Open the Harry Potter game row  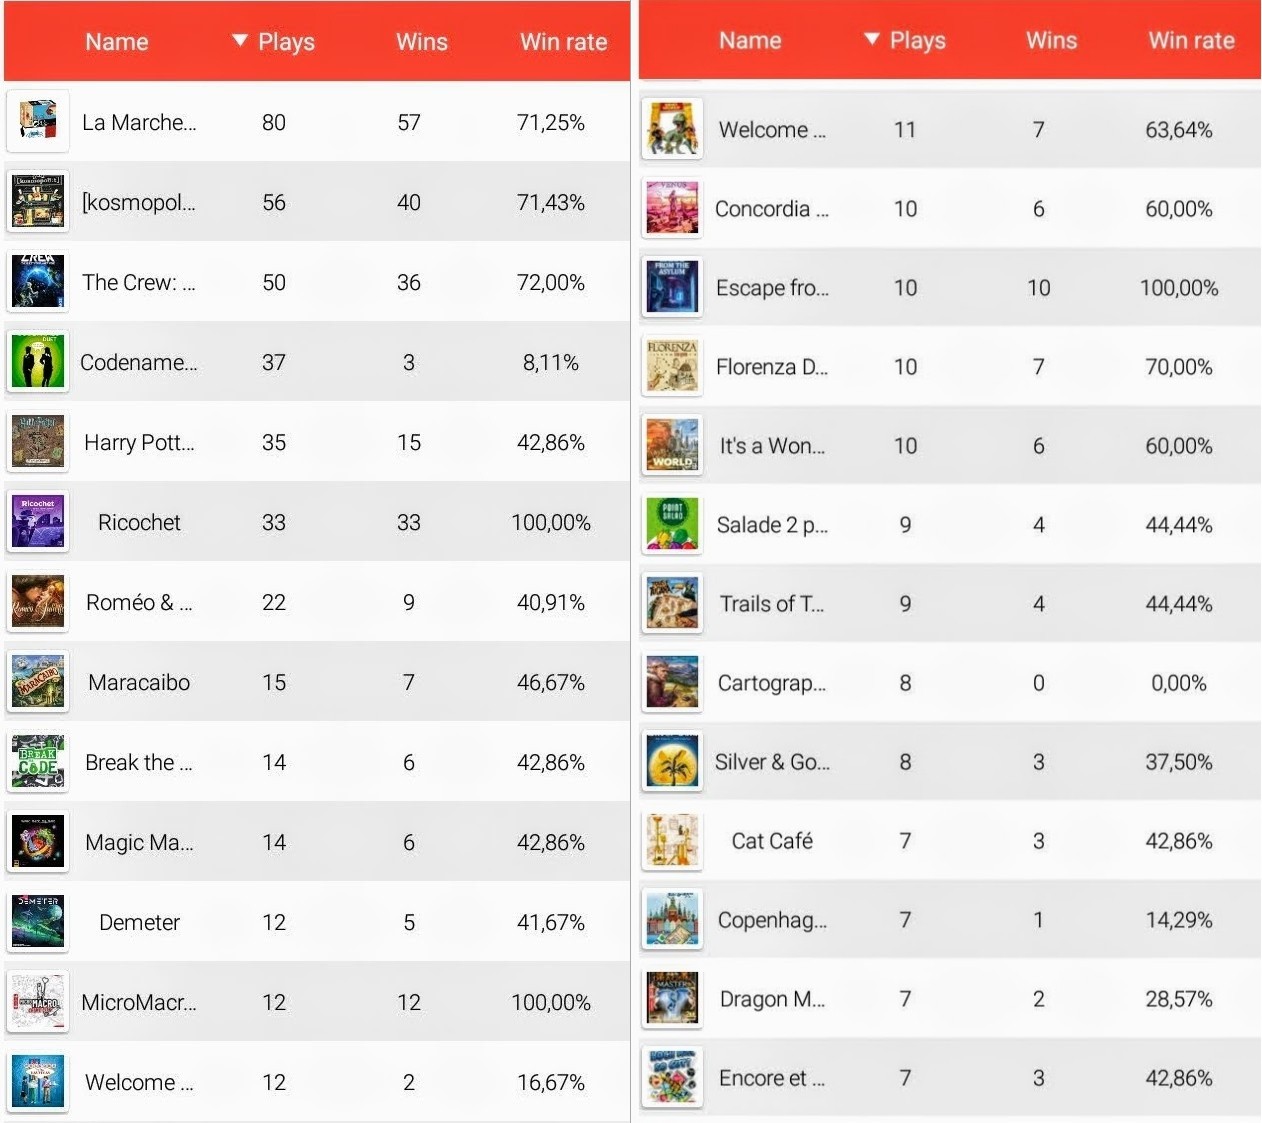(317, 442)
